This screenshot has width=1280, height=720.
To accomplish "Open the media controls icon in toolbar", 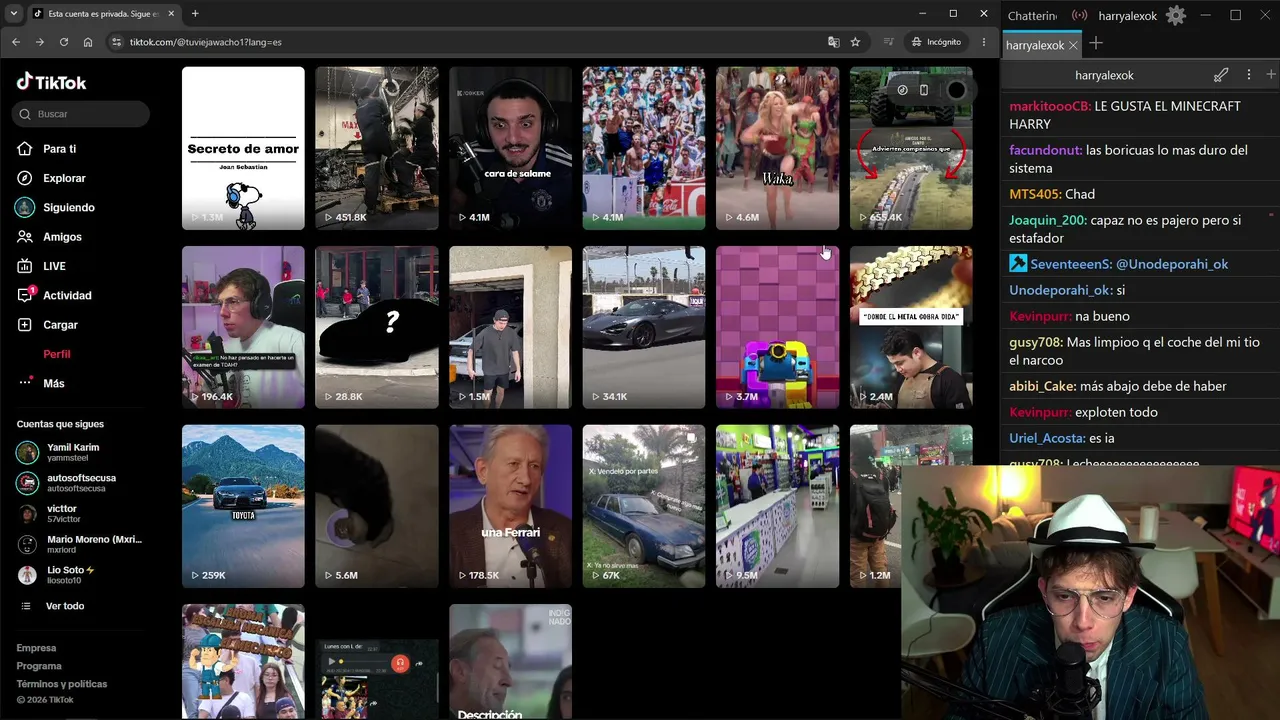I will point(889,42).
